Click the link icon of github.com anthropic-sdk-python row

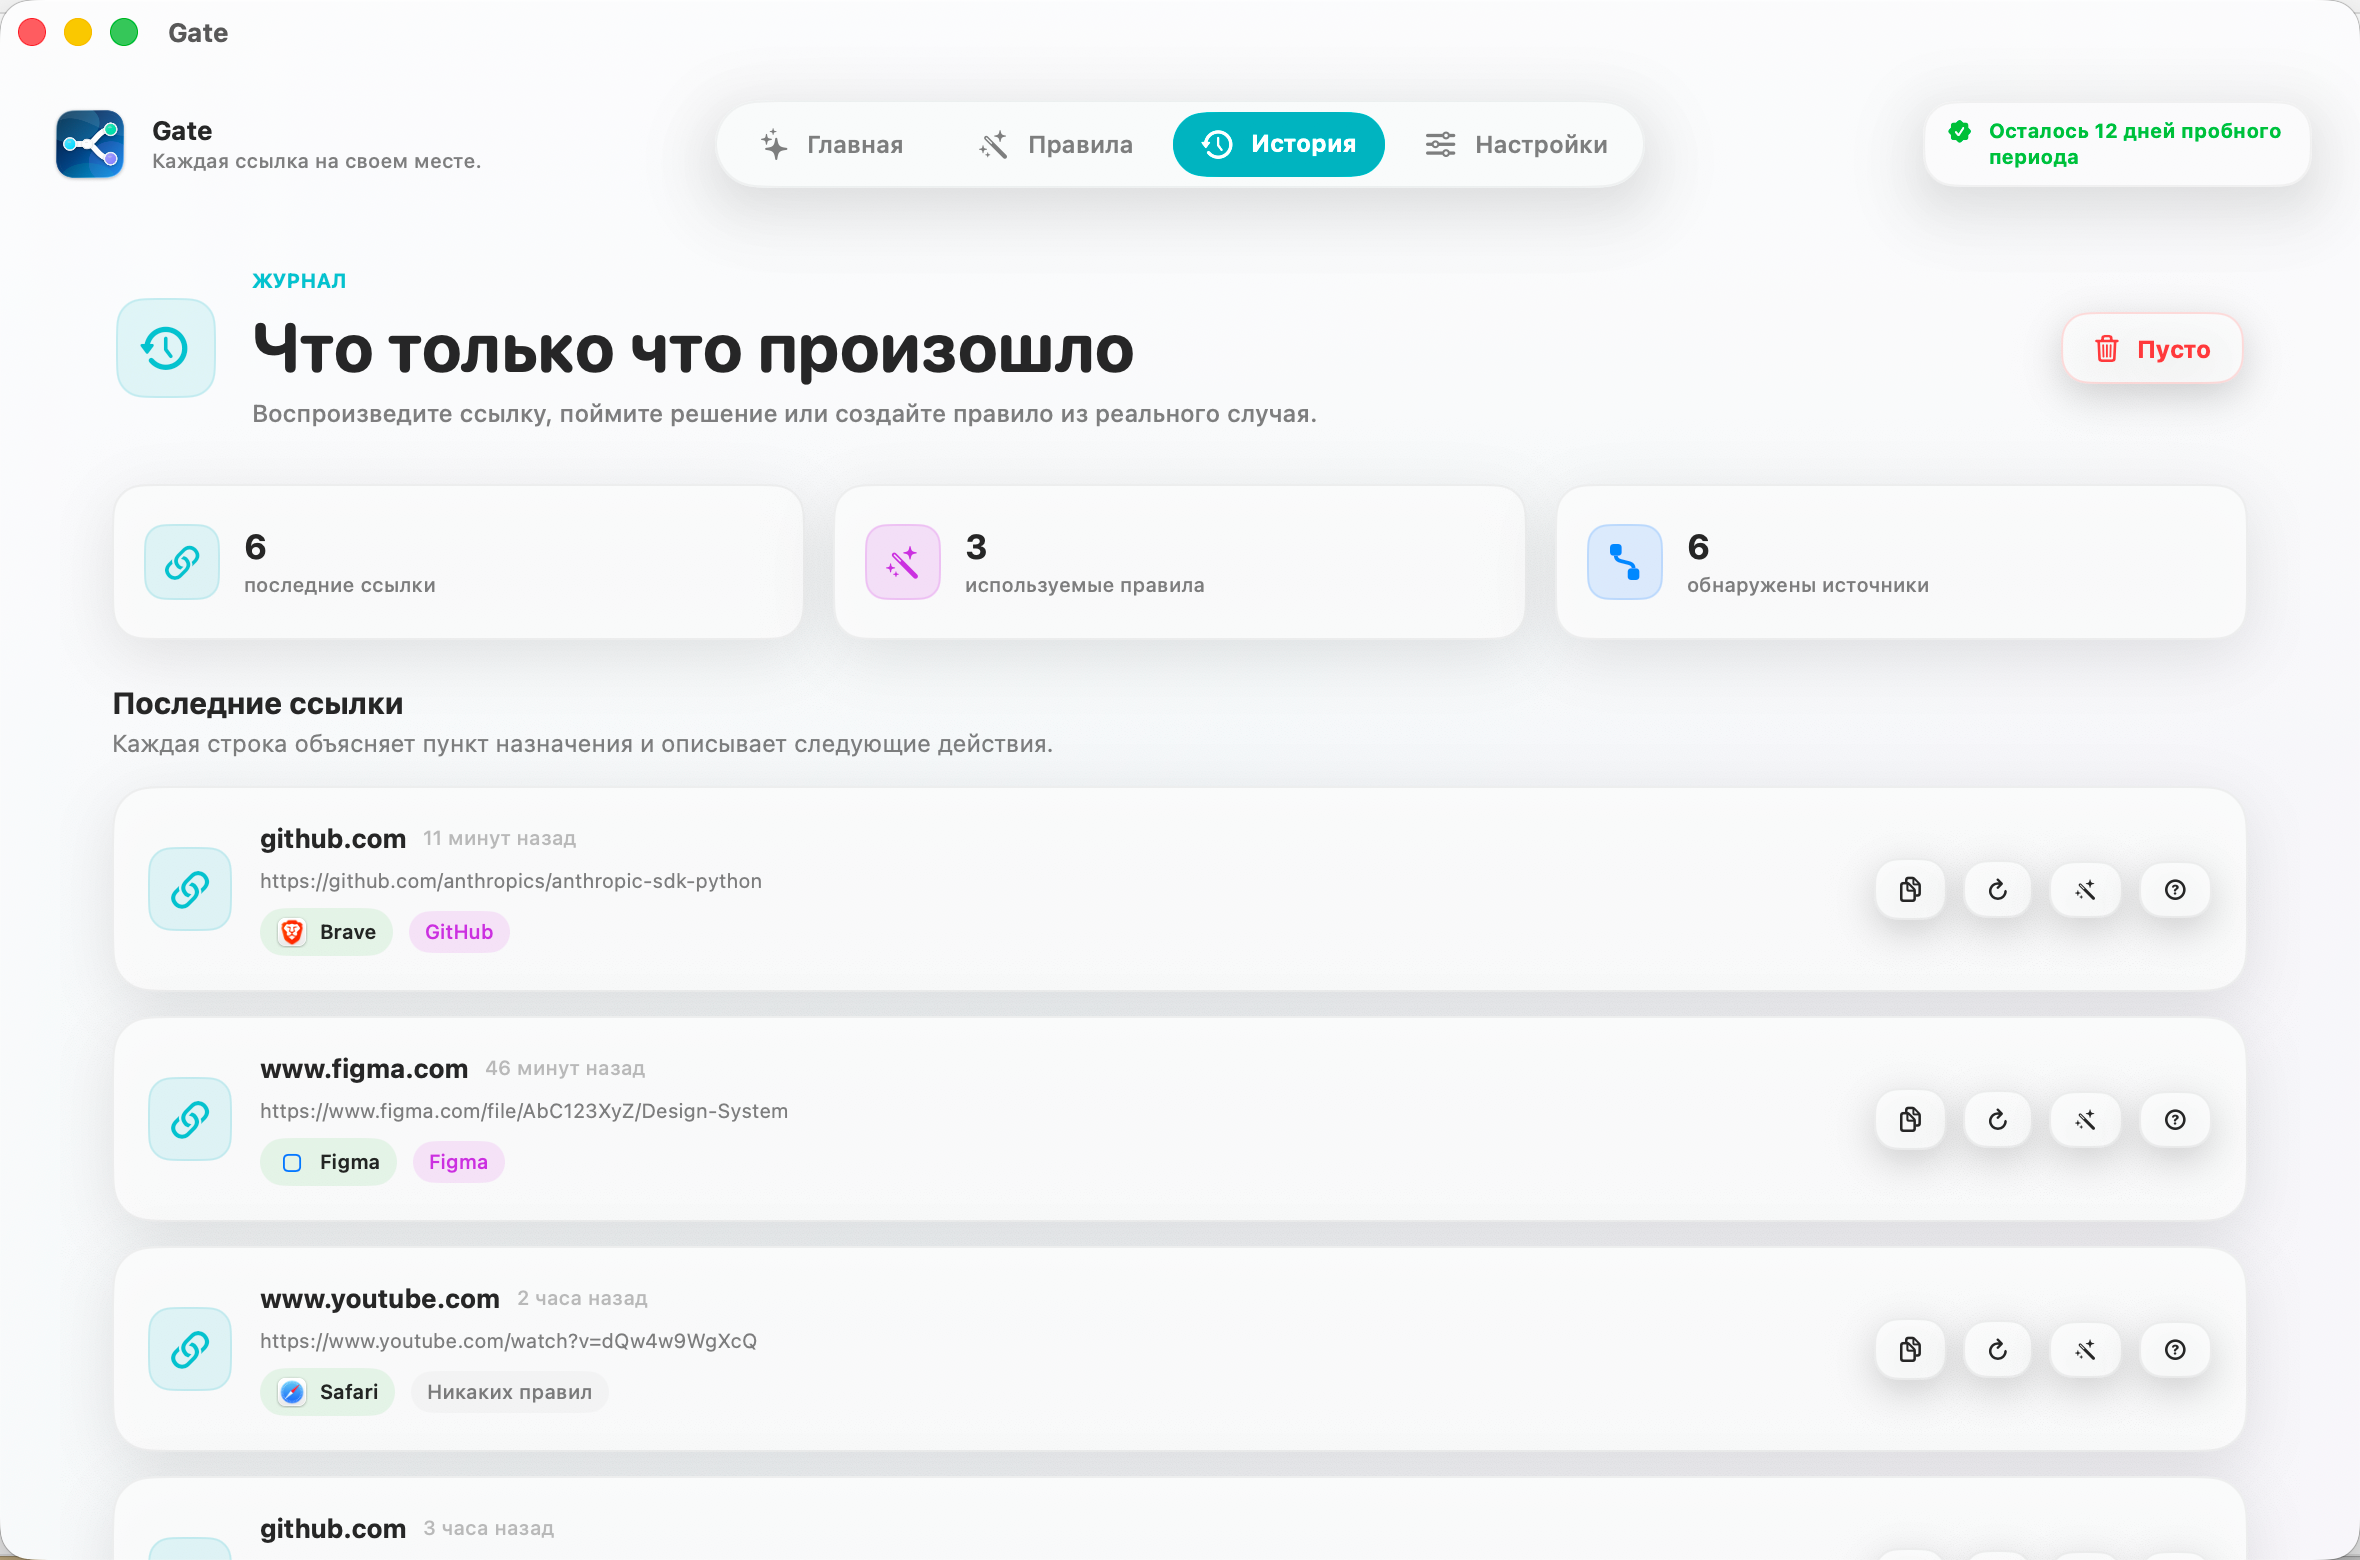tap(190, 889)
